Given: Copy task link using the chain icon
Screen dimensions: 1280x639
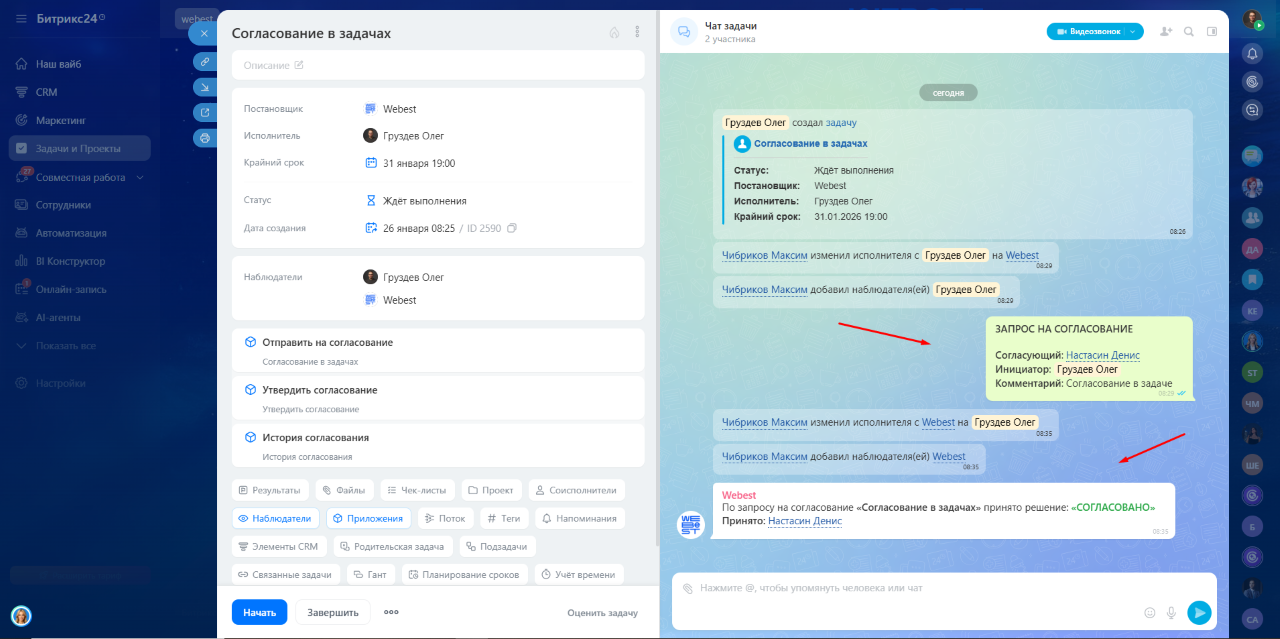Looking at the screenshot, I should click(x=205, y=61).
